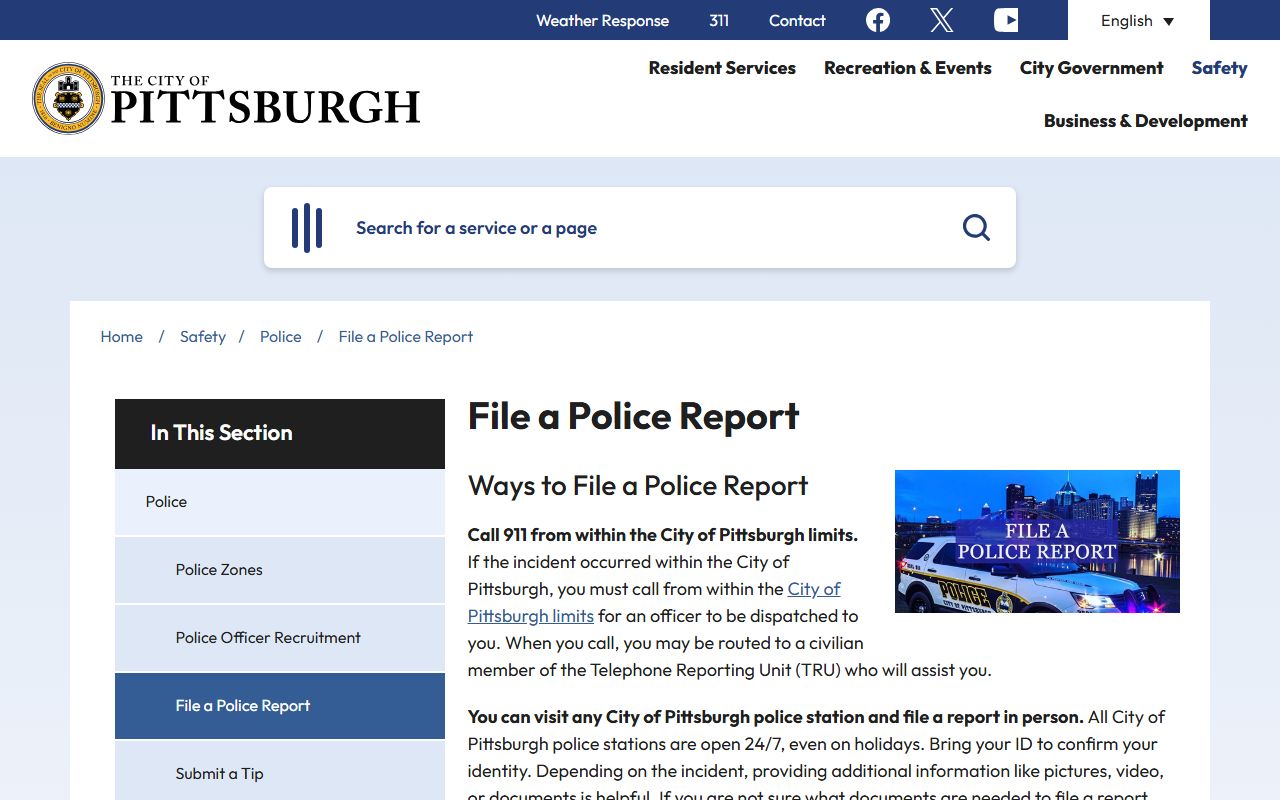Click the 'Ways to File a Police Report' subheading

[638, 486]
